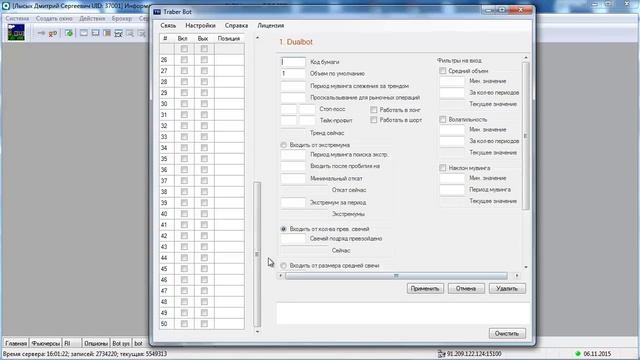Click the red key-people icon in background toolbar

pos(53,33)
